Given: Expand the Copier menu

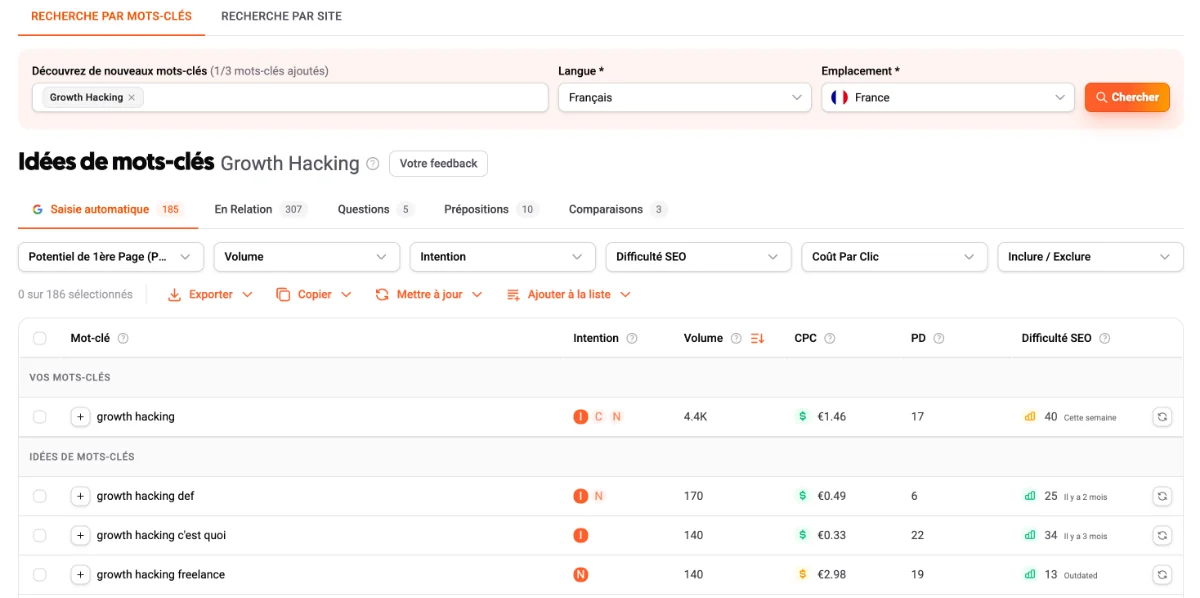Looking at the screenshot, I should pyautogui.click(x=314, y=295).
